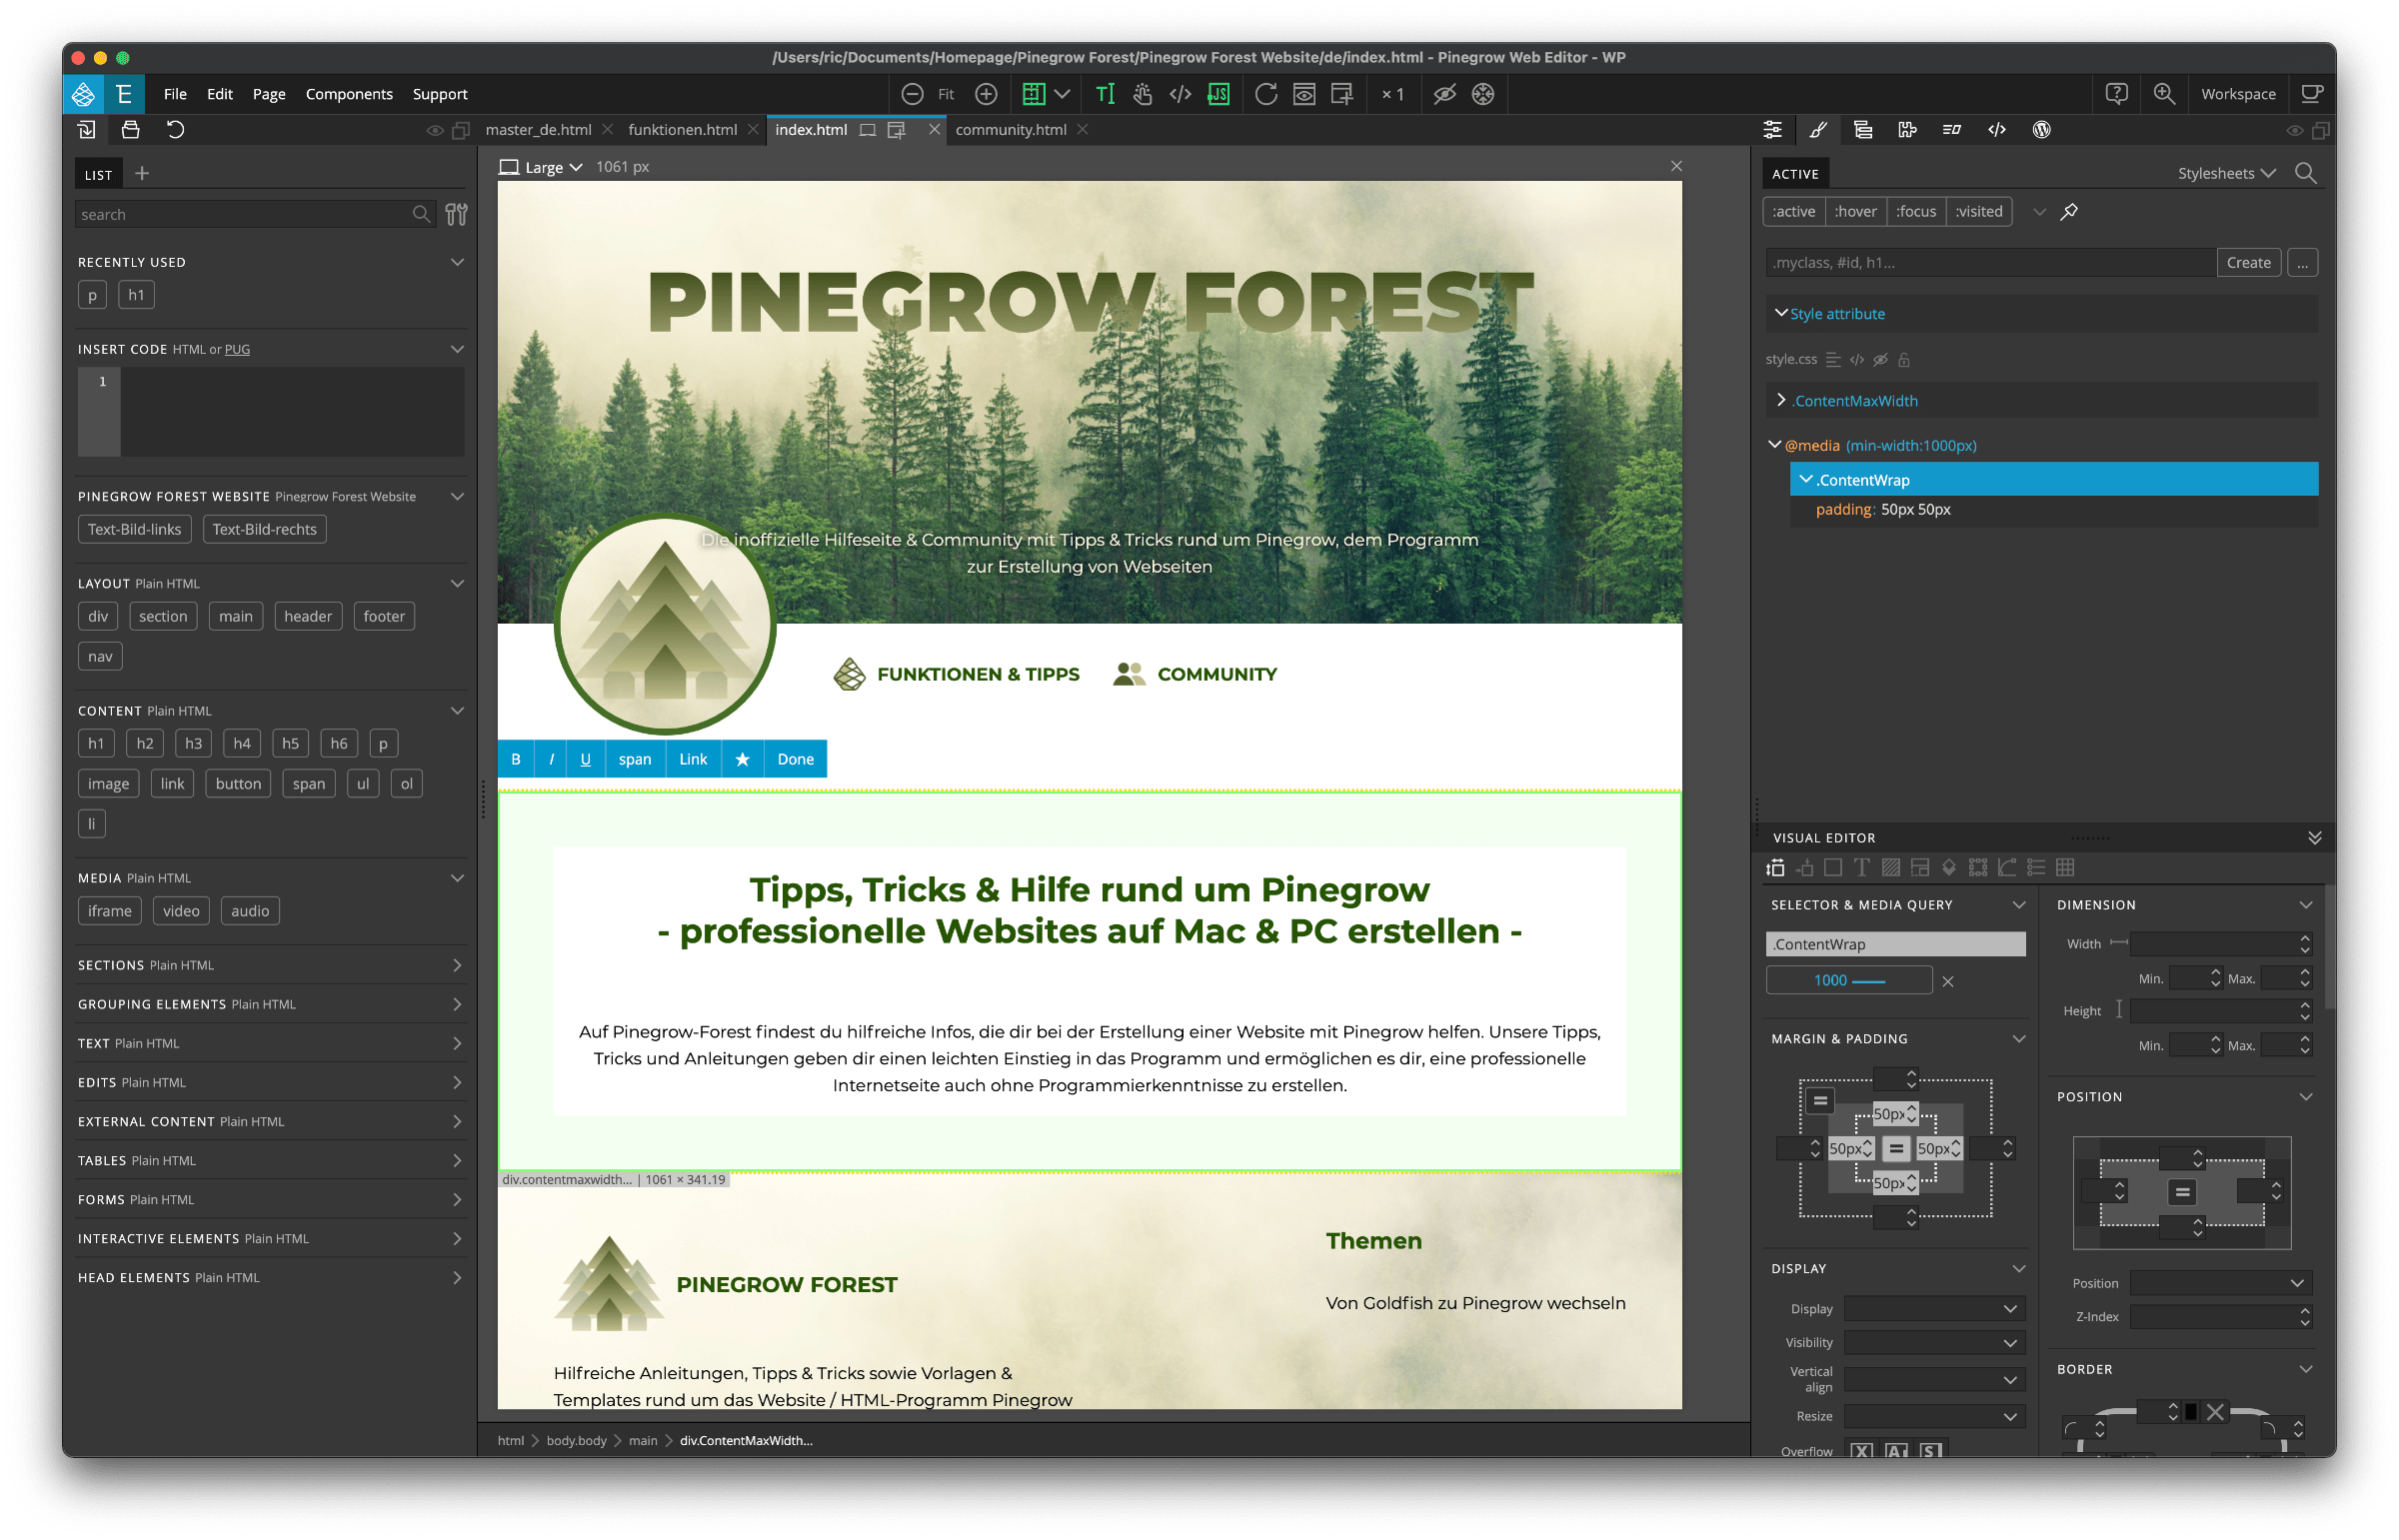Click the Pinegrow logo icon top left

tap(83, 94)
